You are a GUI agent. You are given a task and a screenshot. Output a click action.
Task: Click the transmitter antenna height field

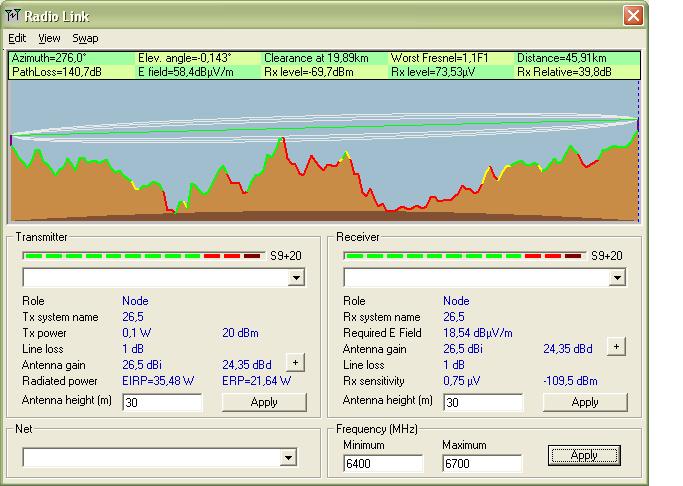tap(162, 402)
